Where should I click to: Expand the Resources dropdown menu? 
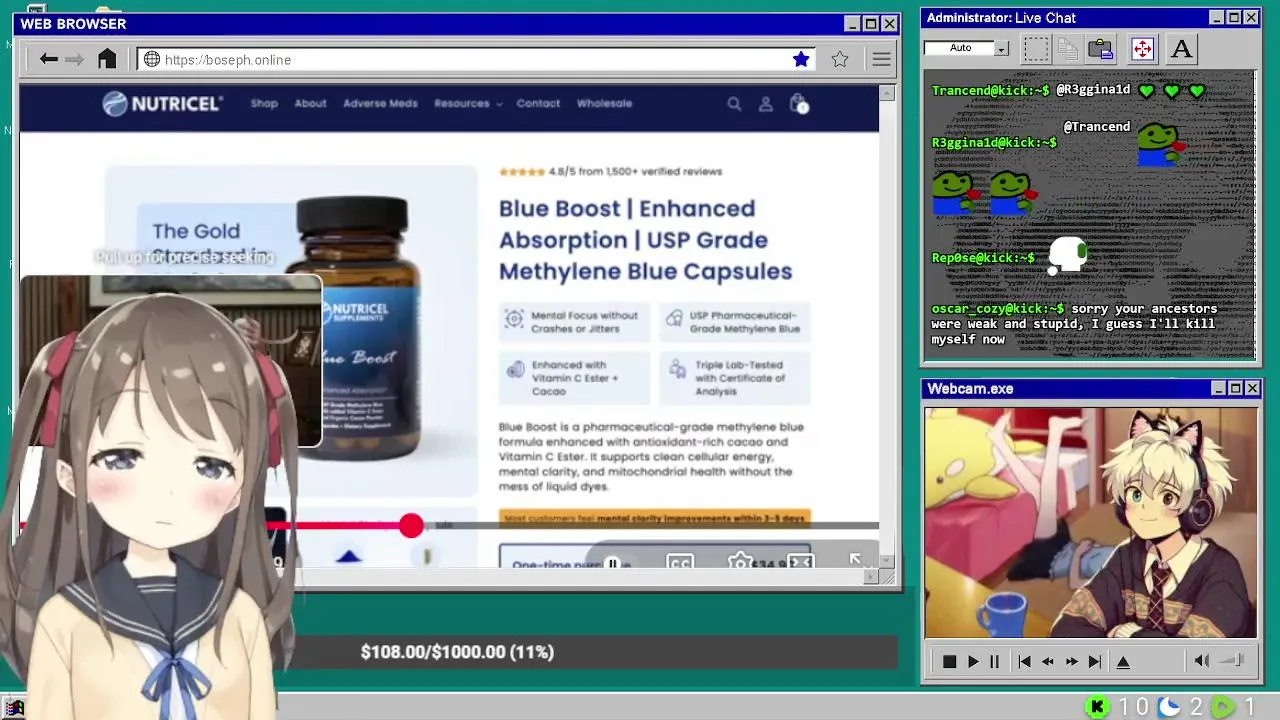tap(467, 103)
